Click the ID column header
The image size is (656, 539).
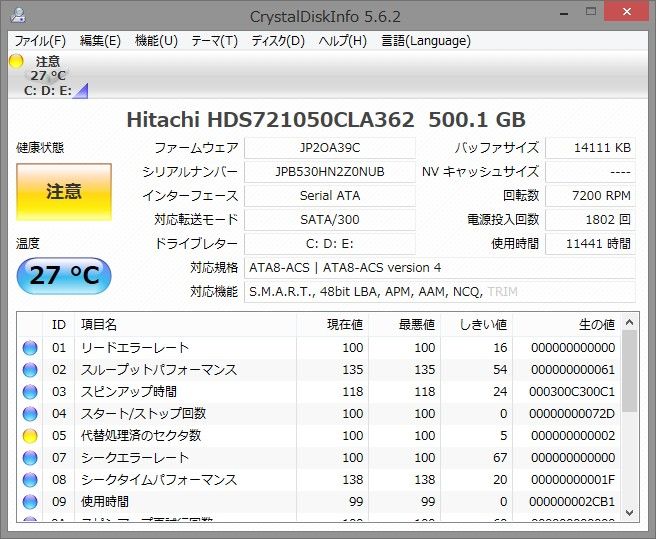click(x=59, y=325)
